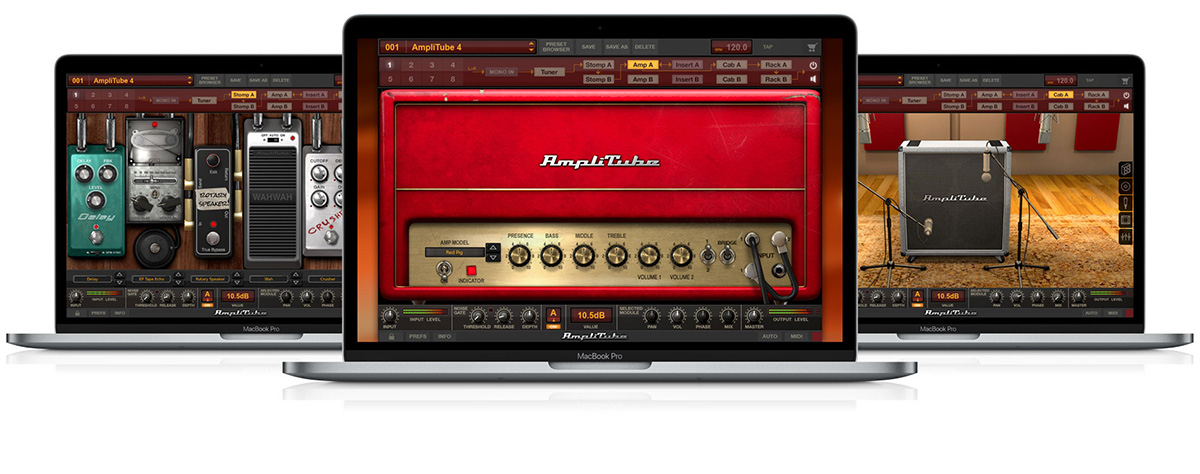1200x474 pixels.
Task: Flip the channel 1/2 toggle switch on amp
Action: click(706, 254)
